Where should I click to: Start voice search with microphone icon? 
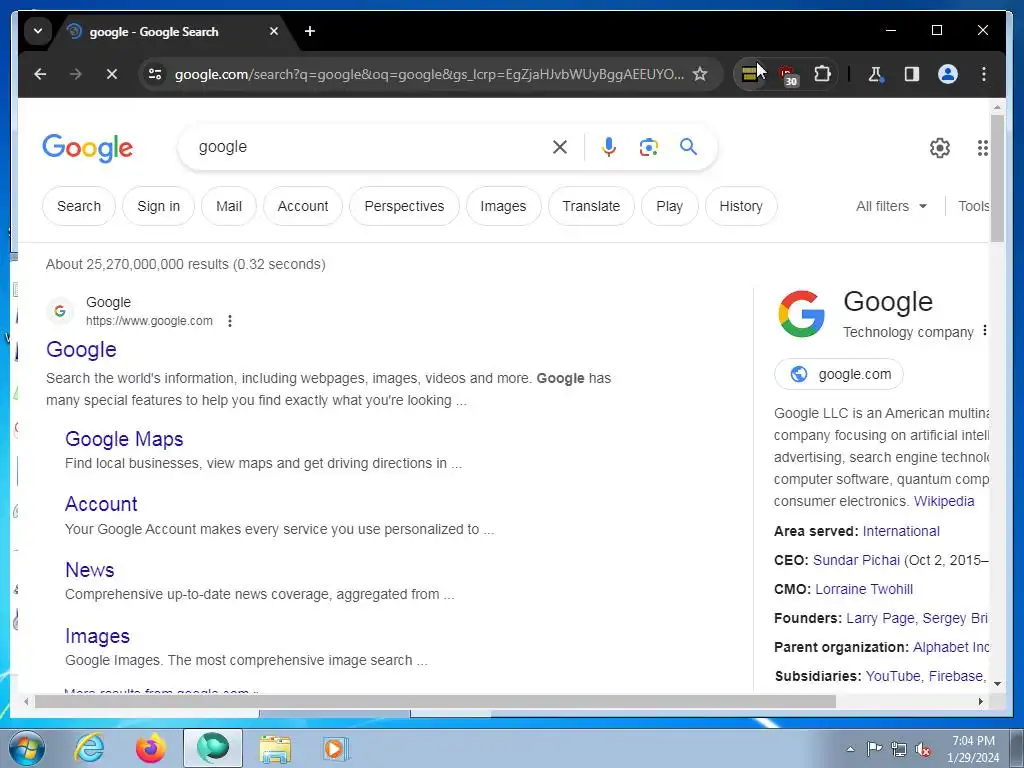609,147
